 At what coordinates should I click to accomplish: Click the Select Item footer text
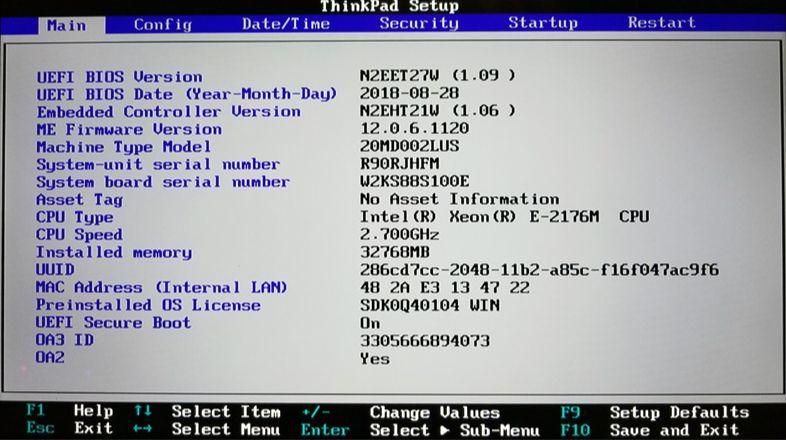[226, 412]
